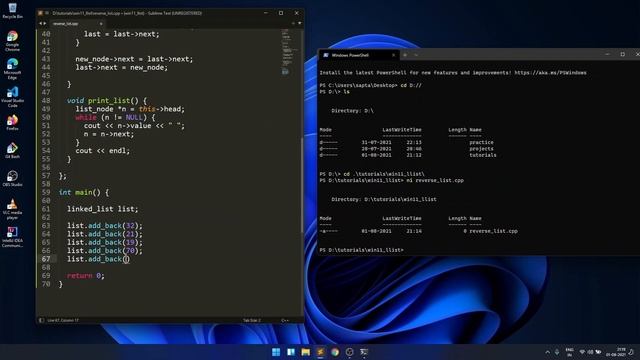Open a new tab in Windows Terminal
The image size is (640, 360).
coord(405,55)
